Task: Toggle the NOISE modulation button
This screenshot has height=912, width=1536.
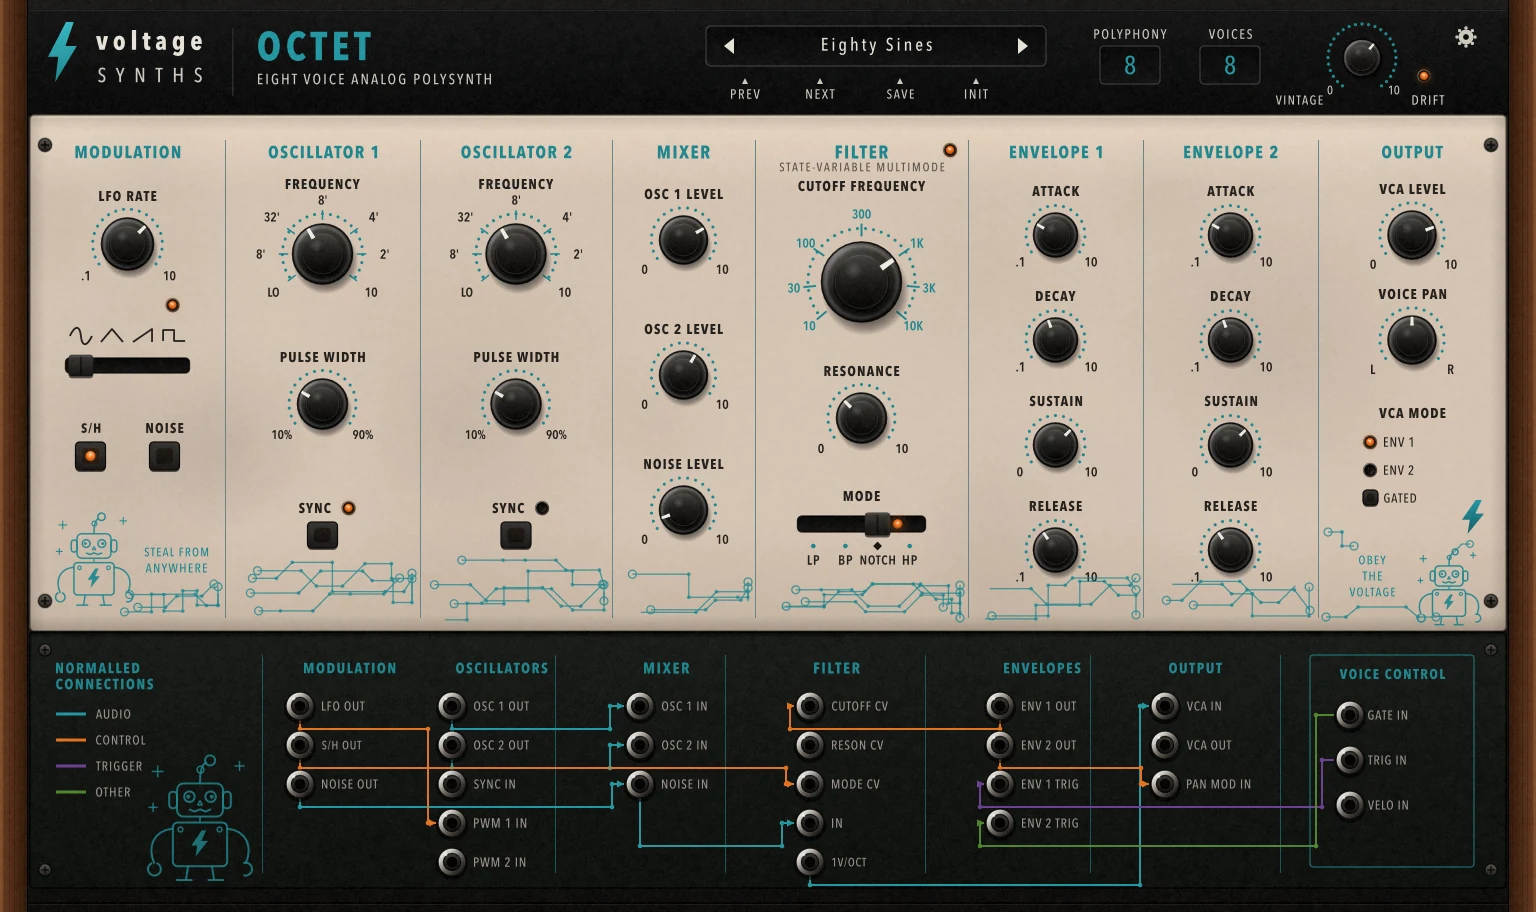Action: [164, 456]
